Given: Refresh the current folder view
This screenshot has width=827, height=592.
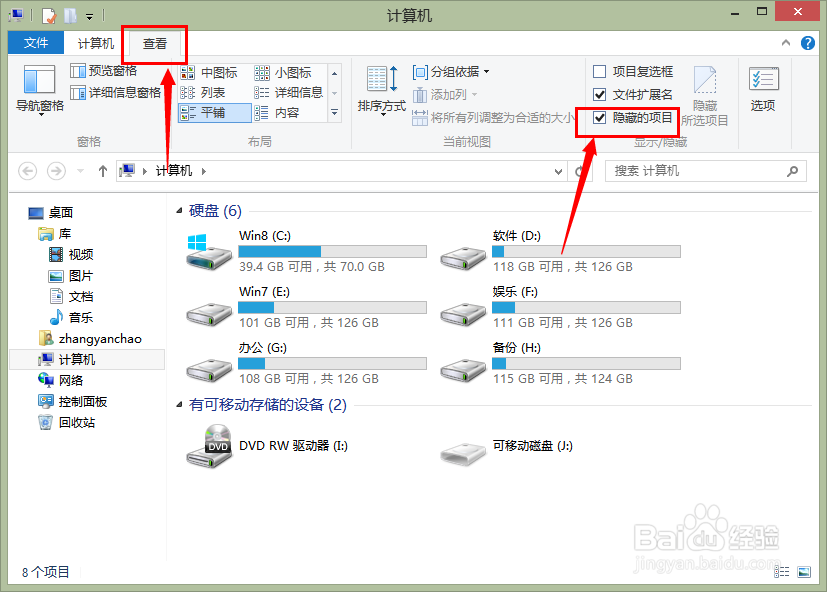Looking at the screenshot, I should pyautogui.click(x=579, y=171).
